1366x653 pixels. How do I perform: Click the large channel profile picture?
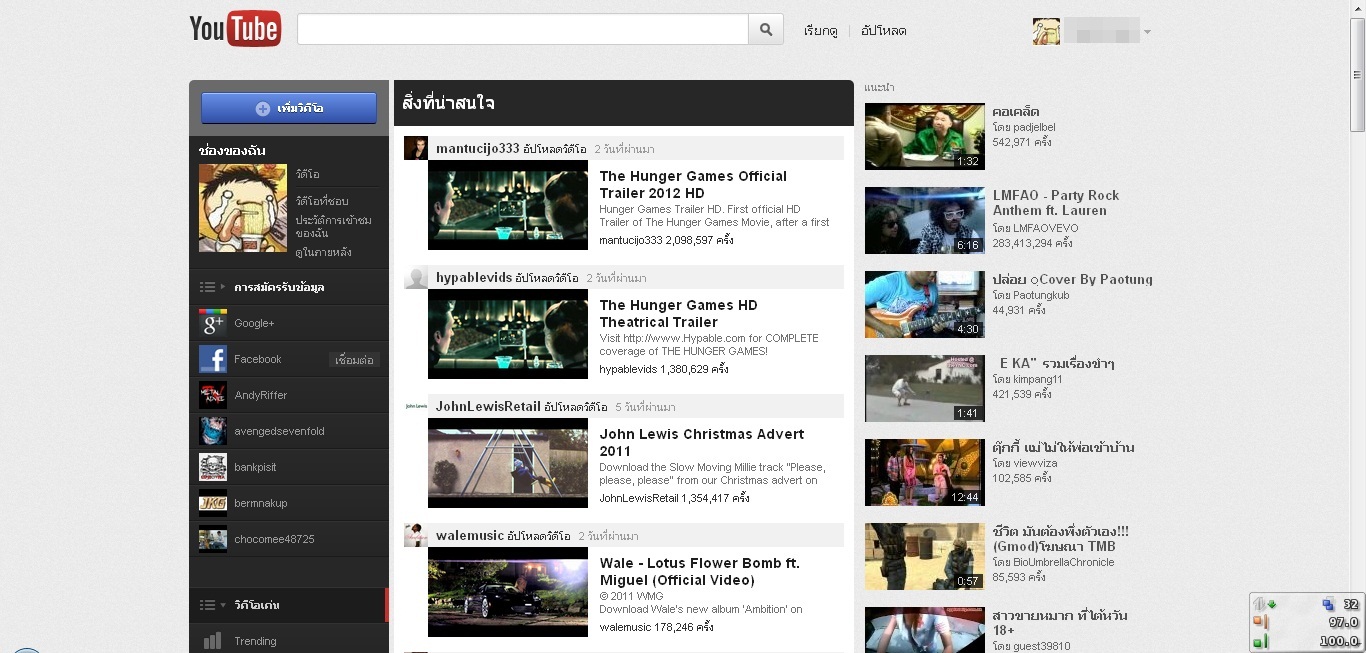(x=243, y=208)
